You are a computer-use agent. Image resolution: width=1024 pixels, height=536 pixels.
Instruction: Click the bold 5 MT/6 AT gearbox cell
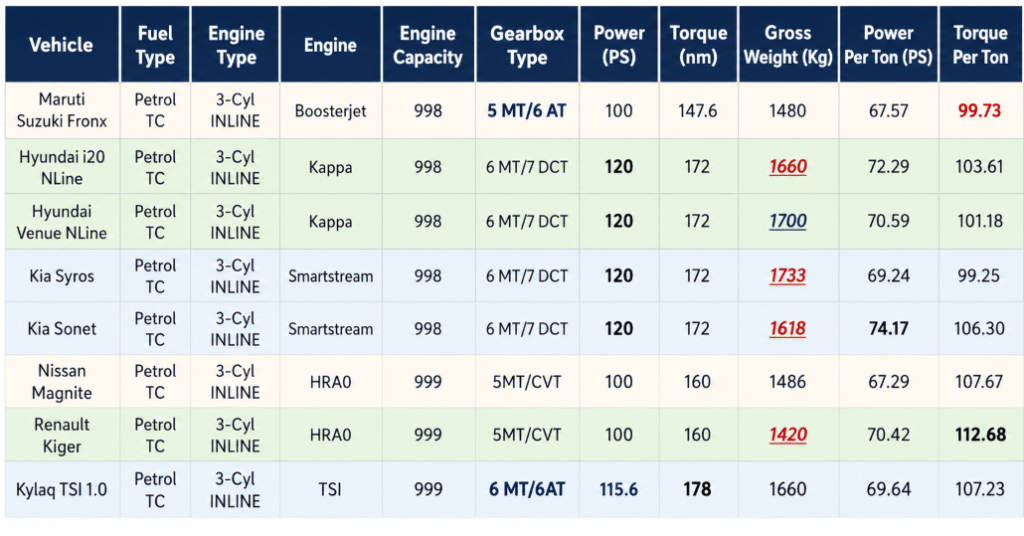click(527, 111)
